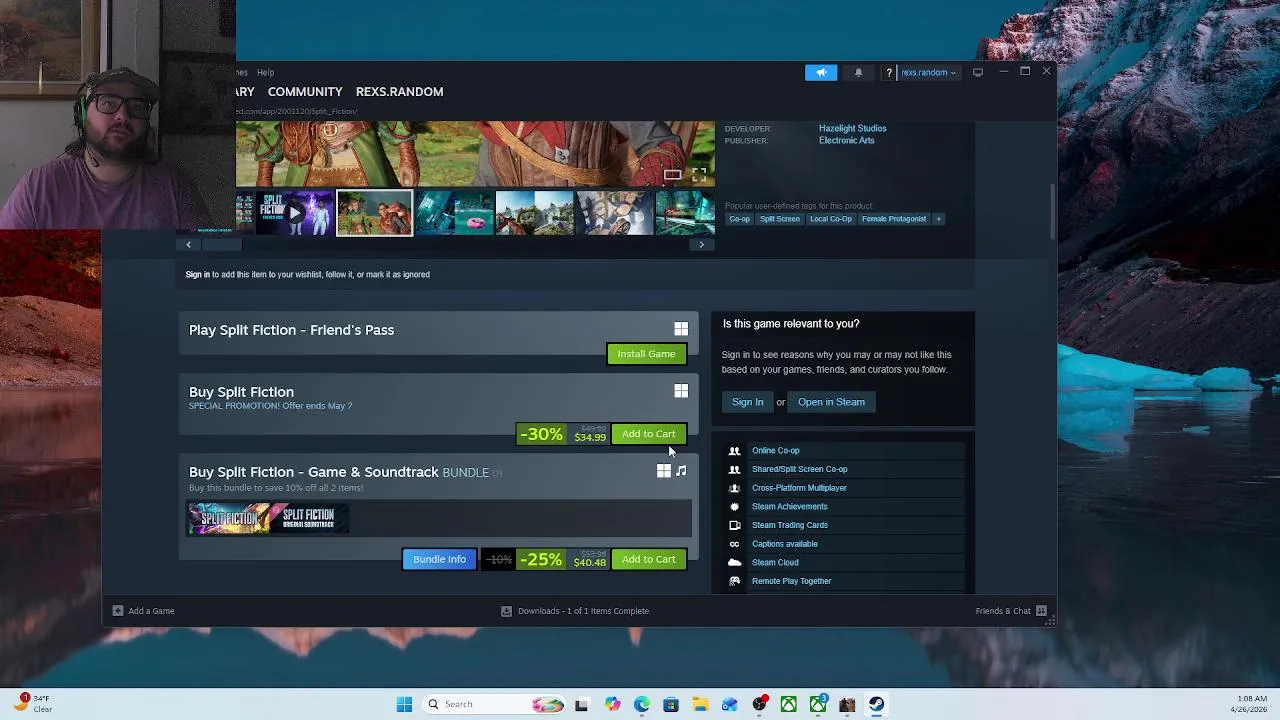1280x720 pixels.
Task: Open the Help menu
Action: 265,72
